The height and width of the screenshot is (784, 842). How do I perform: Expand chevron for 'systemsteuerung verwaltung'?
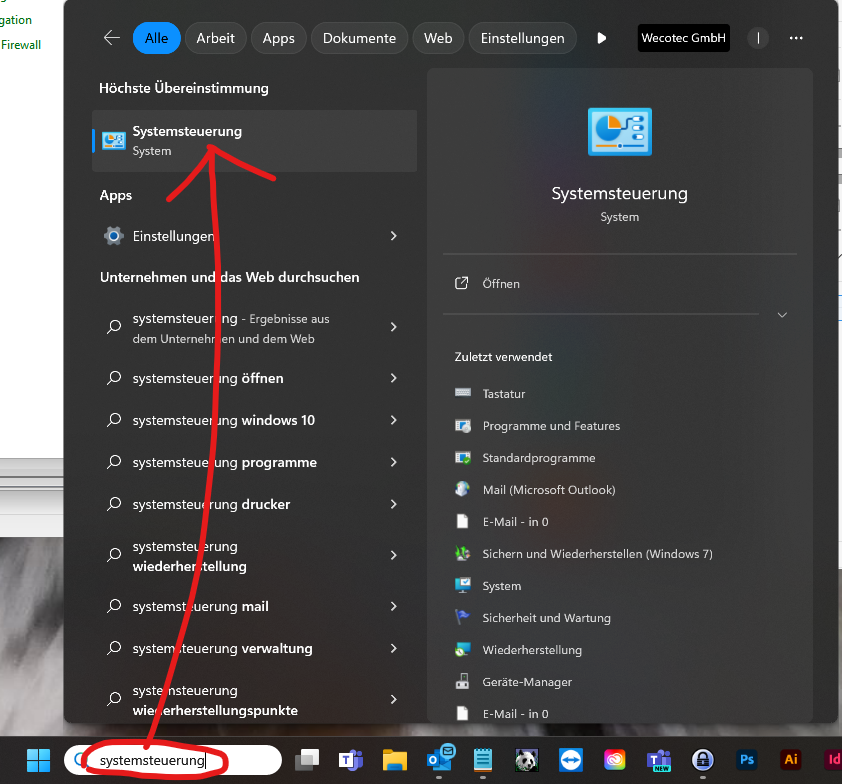click(394, 649)
